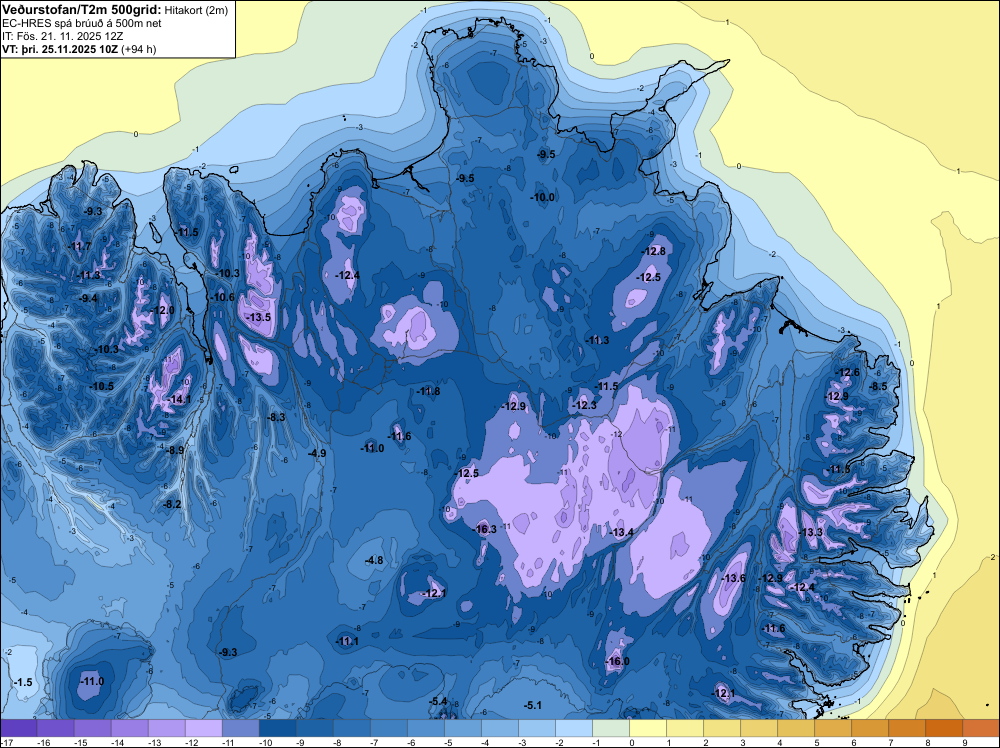The width and height of the screenshot is (1000, 748).
Task: Click the -11.8 temperature value
Action: point(429,391)
